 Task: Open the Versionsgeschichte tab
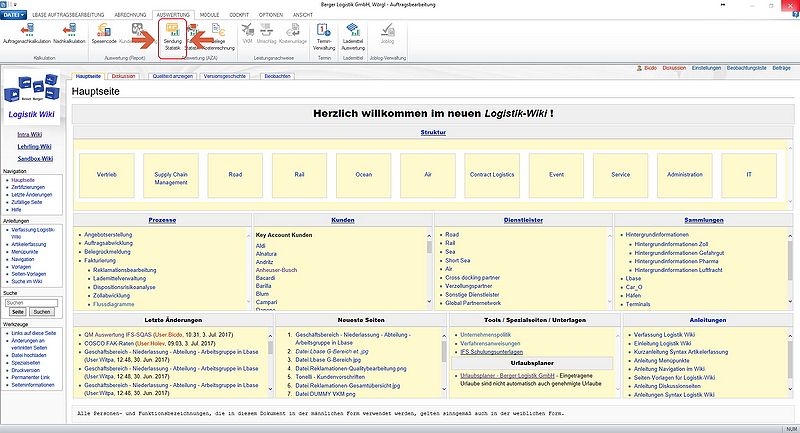click(224, 76)
